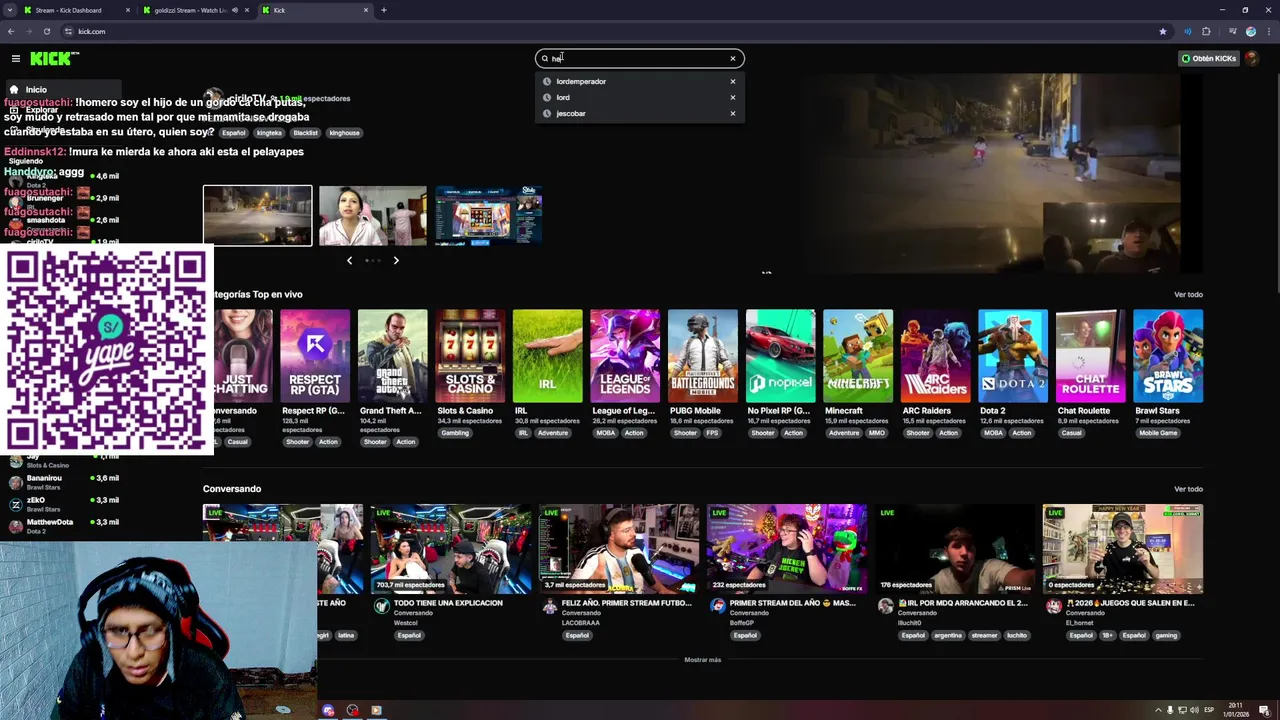Click the Mobile Game tag under Brawl Stars
The image size is (1280, 720).
point(1158,433)
